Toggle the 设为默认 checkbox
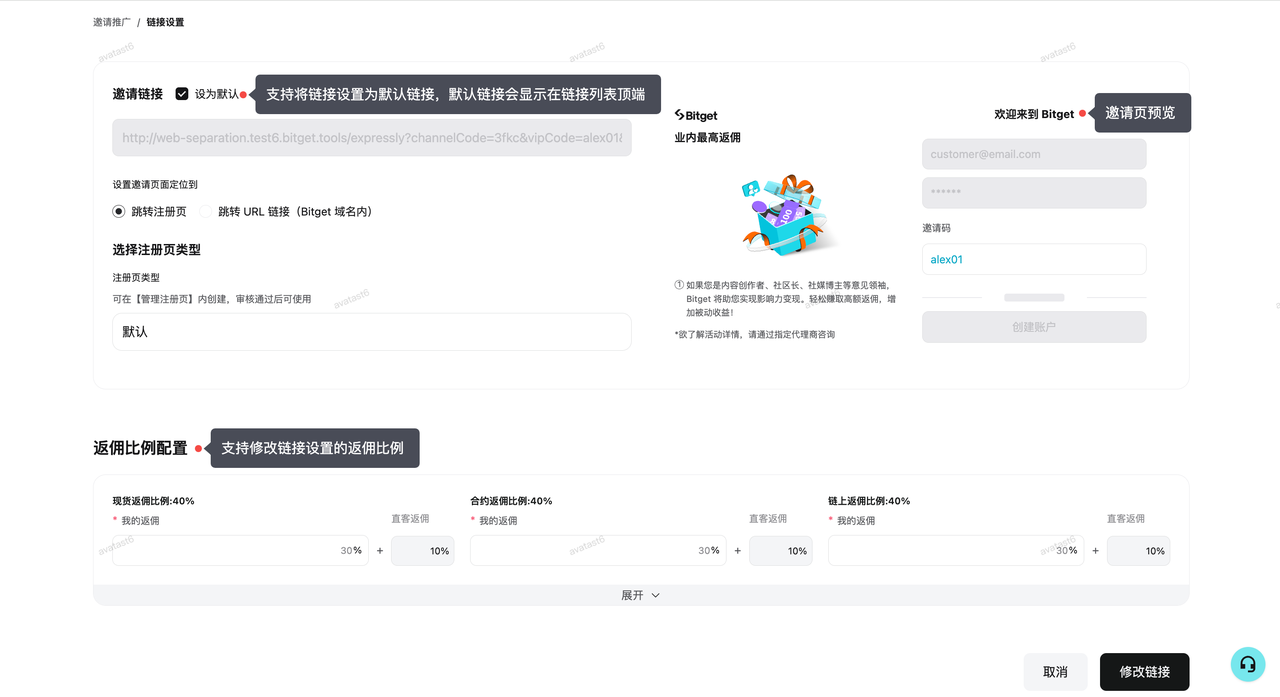 click(181, 94)
